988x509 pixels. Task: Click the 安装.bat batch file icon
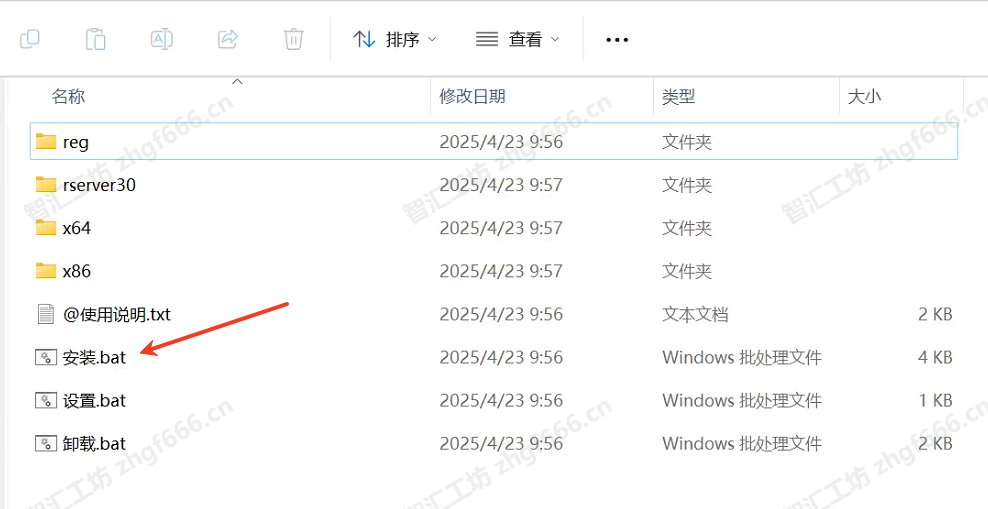click(x=46, y=357)
